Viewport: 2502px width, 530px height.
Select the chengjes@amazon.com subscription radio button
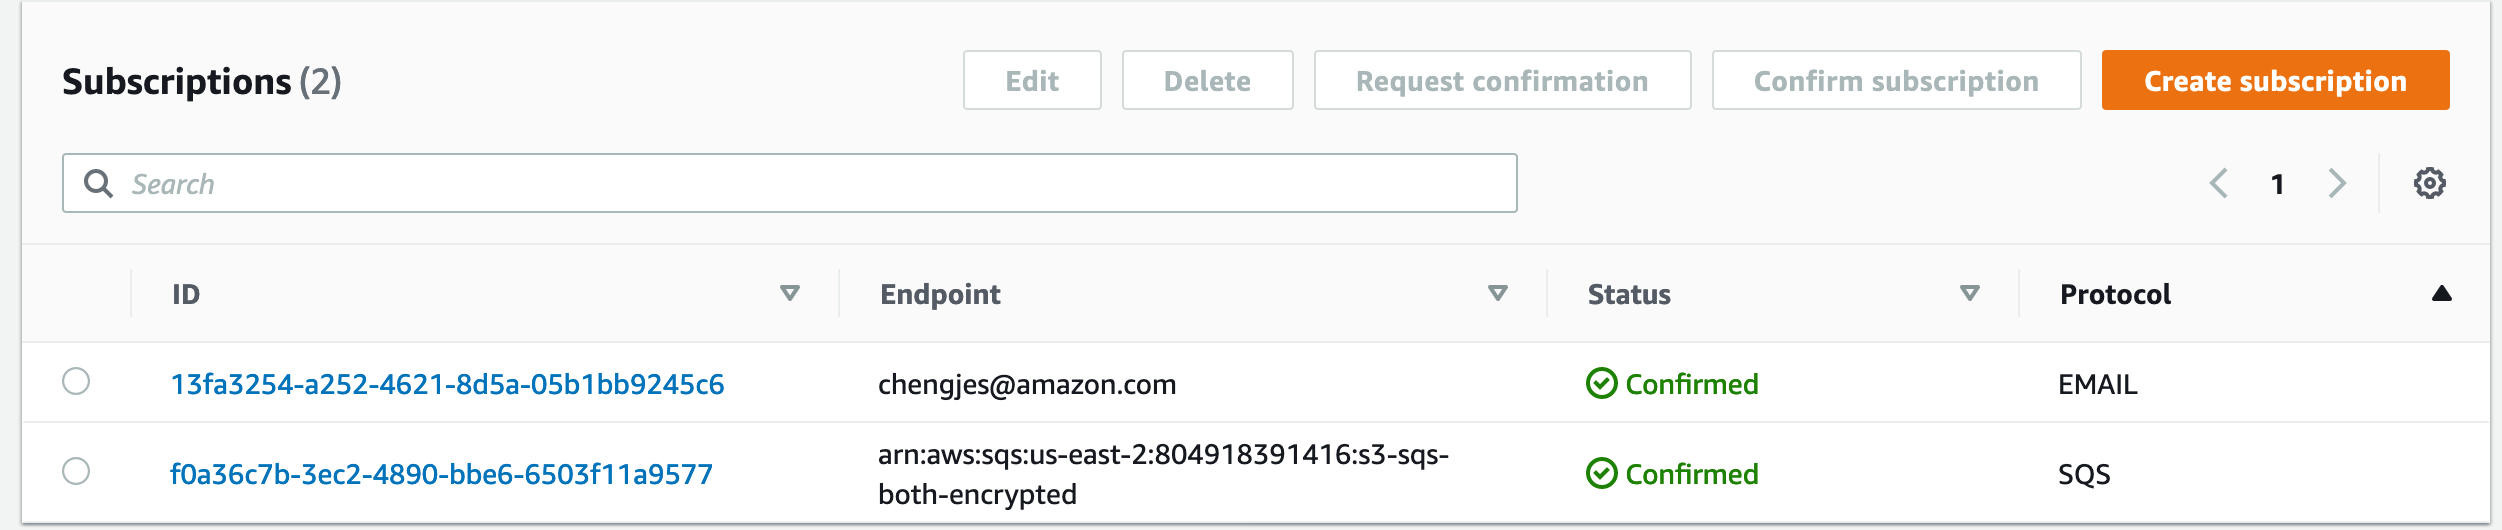(76, 381)
